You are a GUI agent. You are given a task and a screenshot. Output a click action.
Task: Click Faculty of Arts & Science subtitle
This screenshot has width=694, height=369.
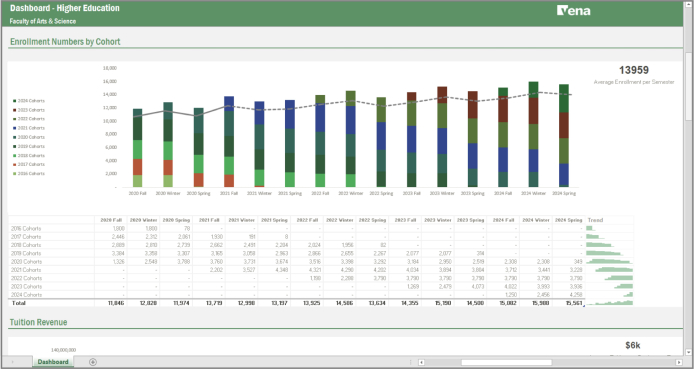[42, 21]
